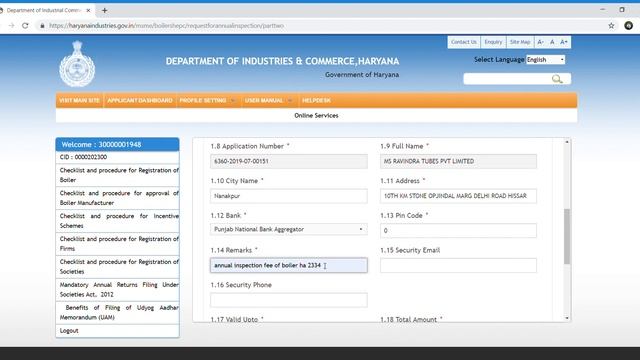
Task: Open the browser profile avatar icon
Action: point(628,26)
